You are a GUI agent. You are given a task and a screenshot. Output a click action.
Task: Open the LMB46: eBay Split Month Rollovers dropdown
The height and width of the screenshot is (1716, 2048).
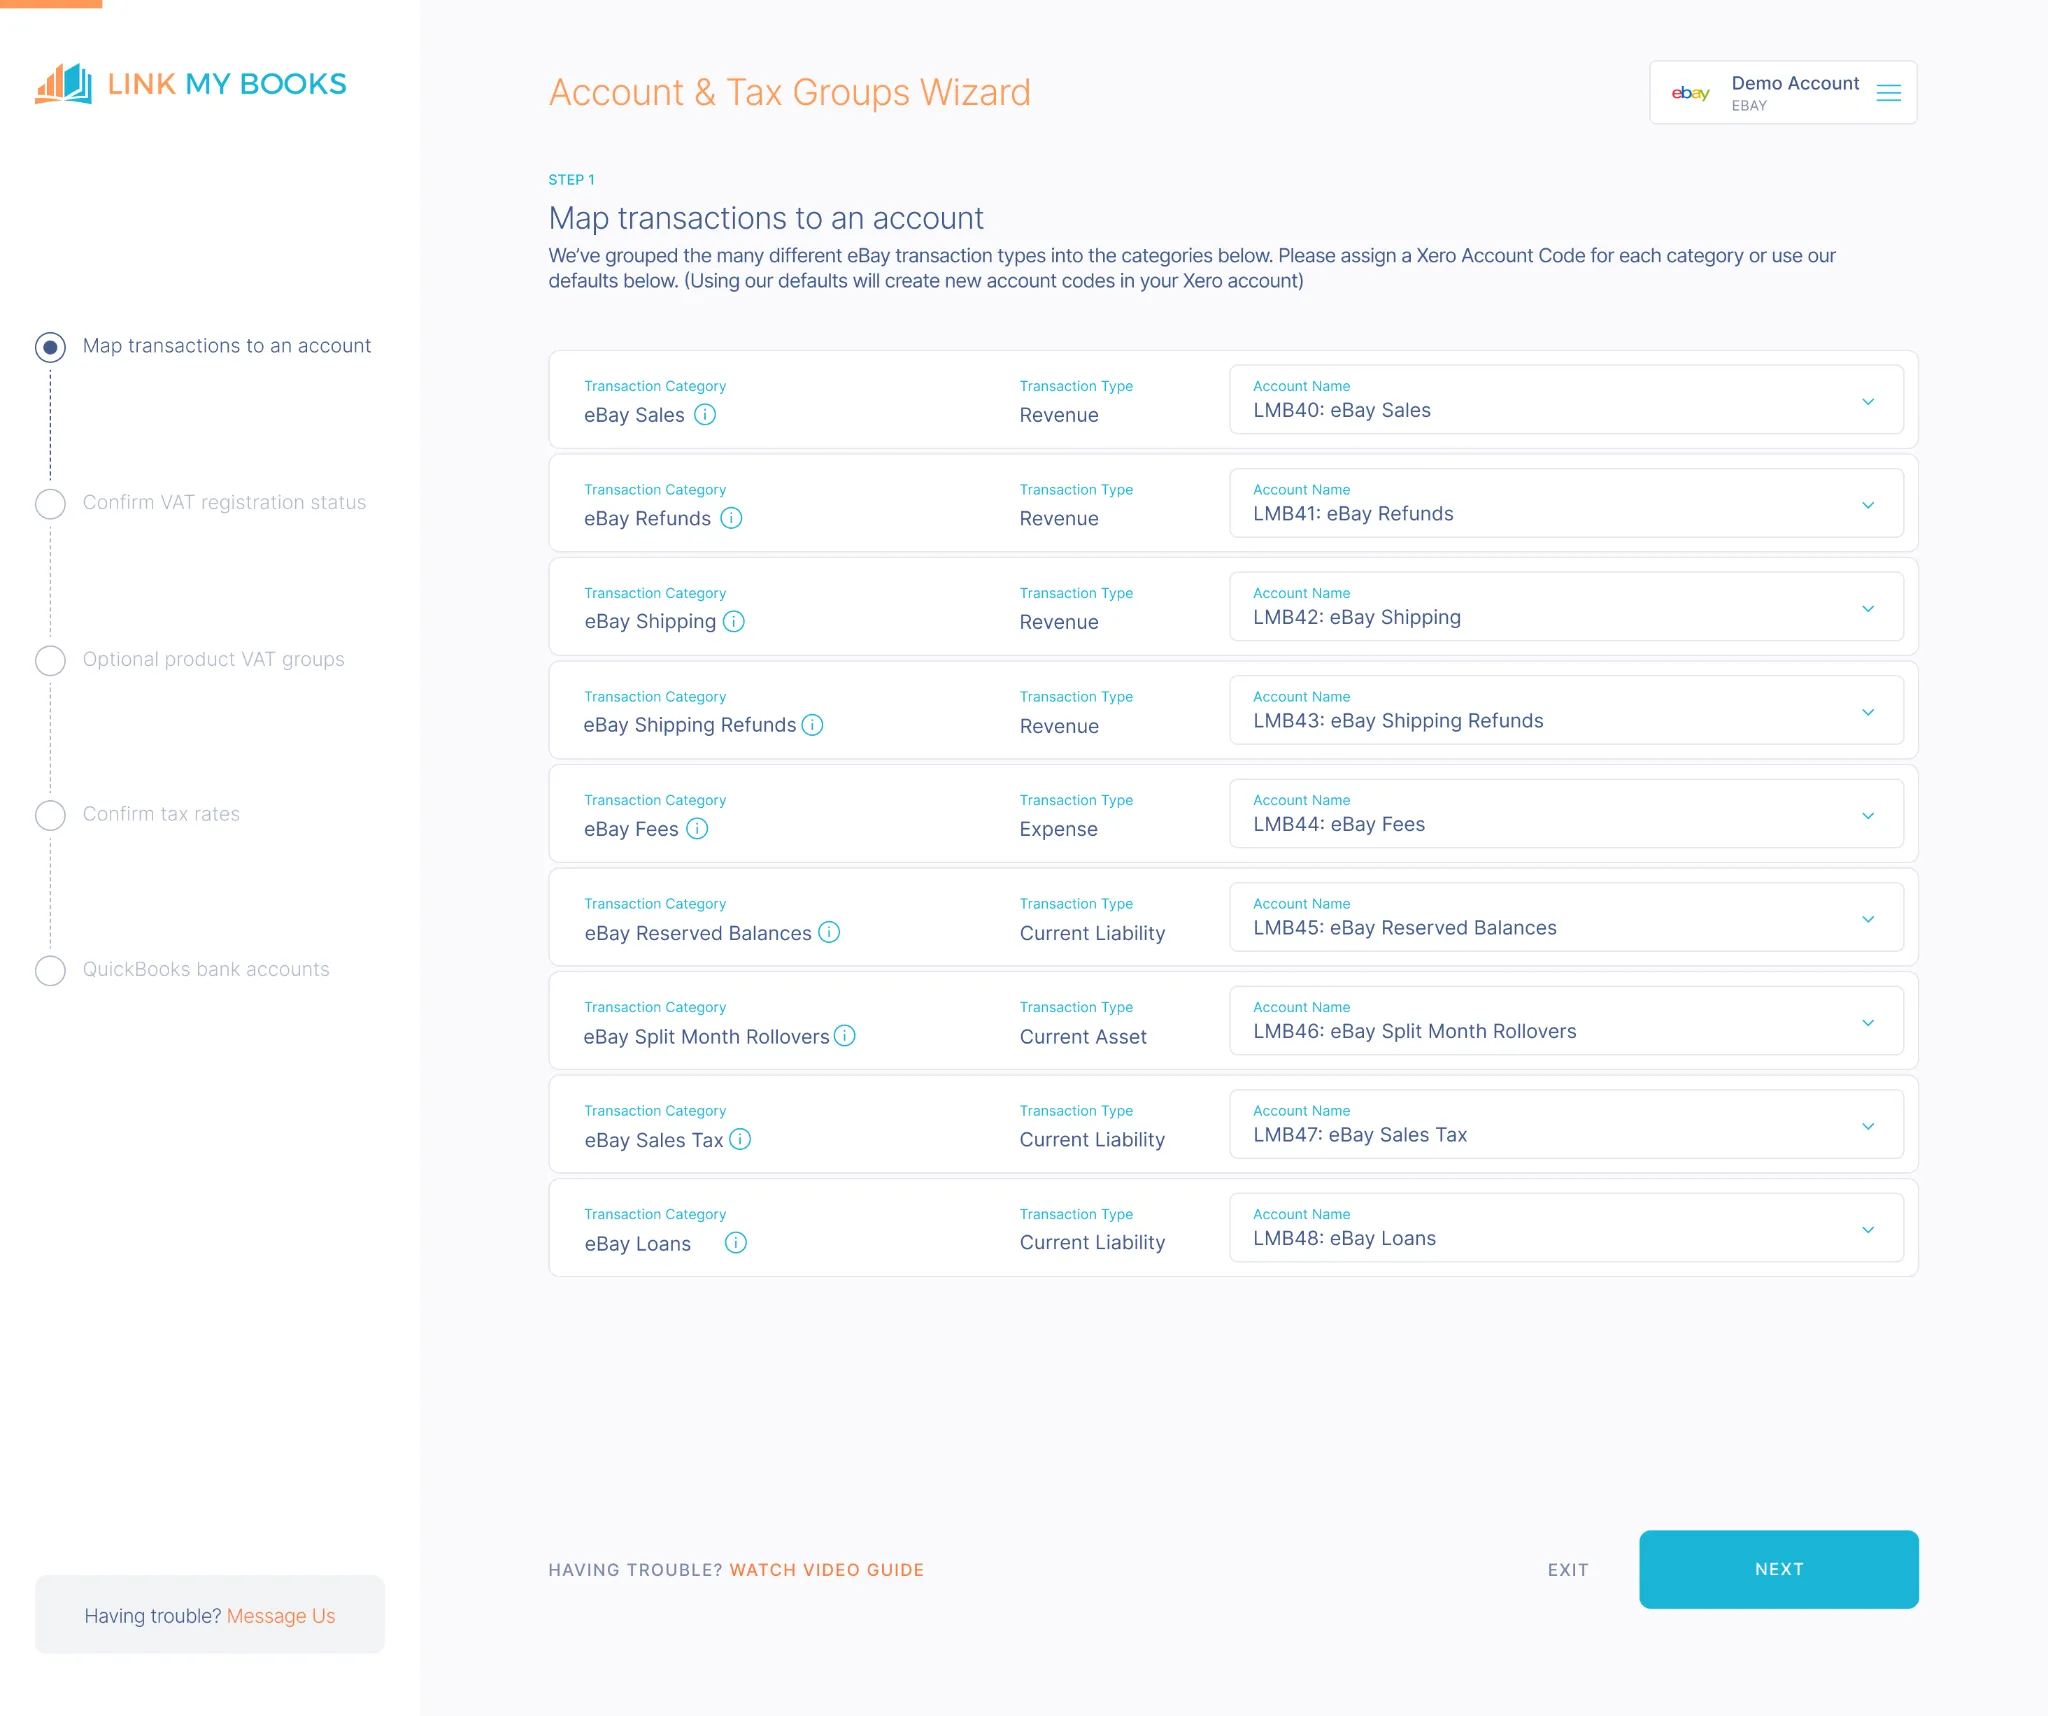tap(1566, 1021)
